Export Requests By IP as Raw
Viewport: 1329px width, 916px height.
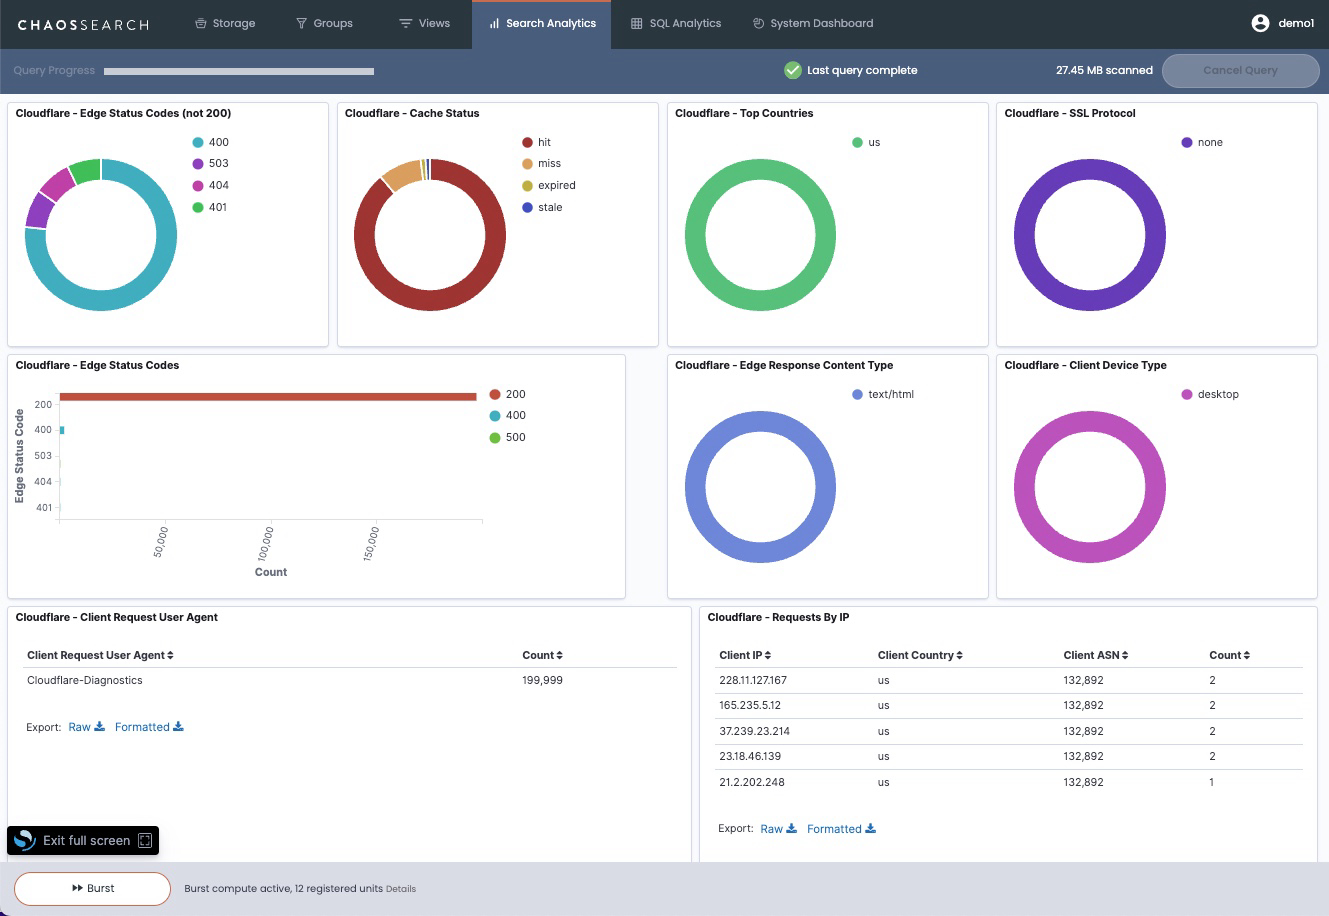click(778, 829)
